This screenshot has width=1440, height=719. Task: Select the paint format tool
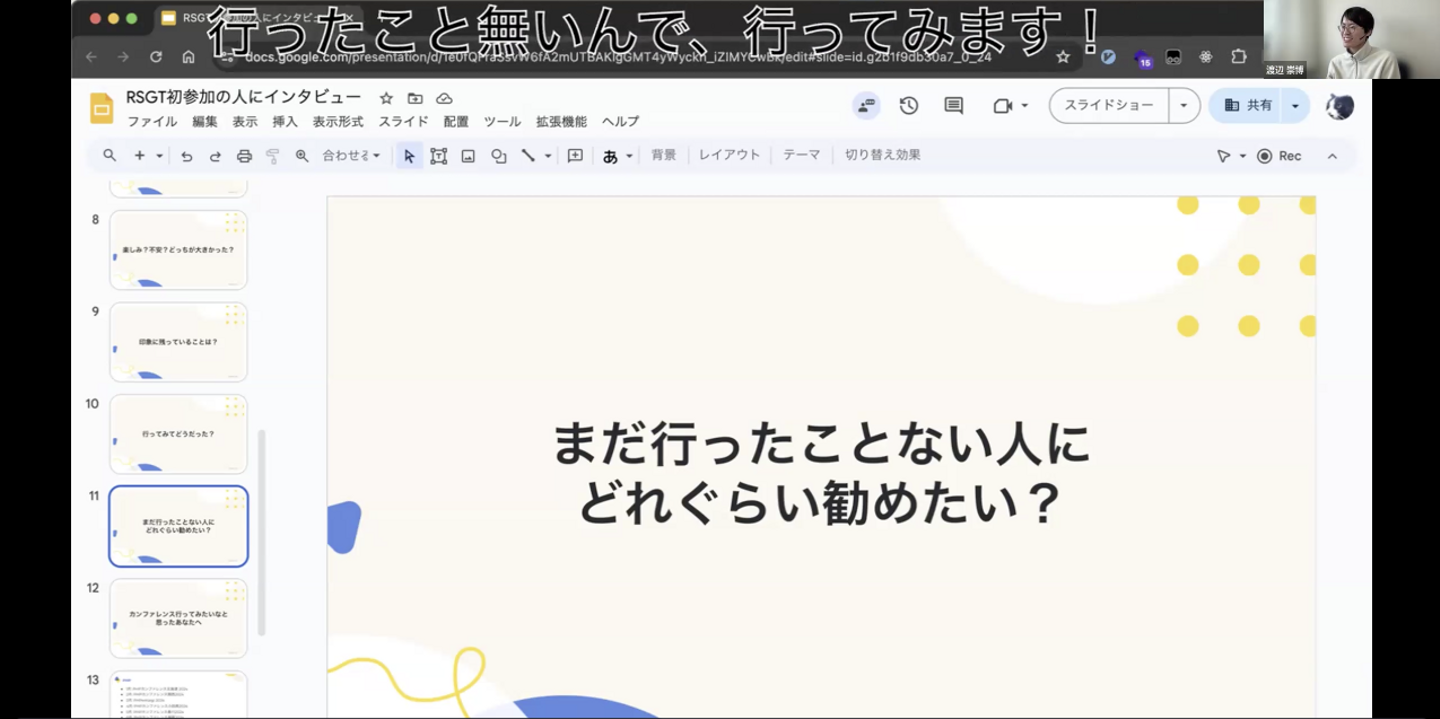tap(273, 156)
